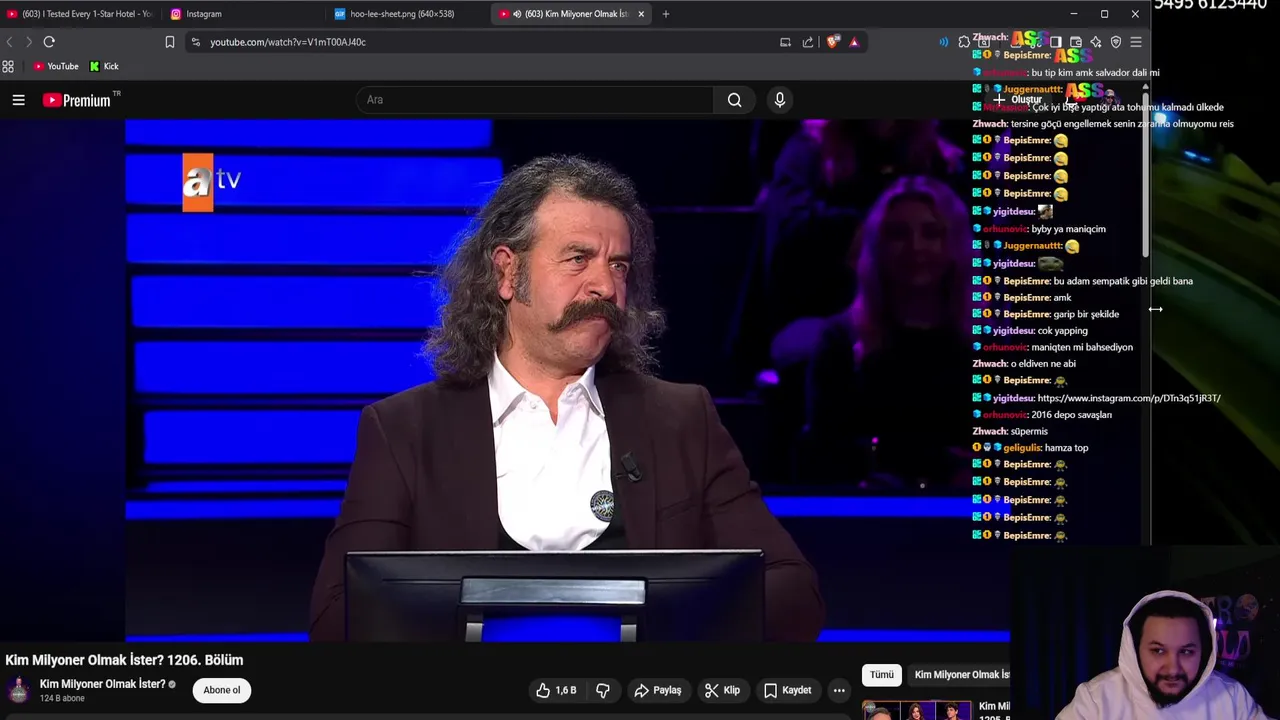The image size is (1280, 720).
Task: Mute the tab using its speaker icon
Action: pyautogui.click(x=517, y=14)
